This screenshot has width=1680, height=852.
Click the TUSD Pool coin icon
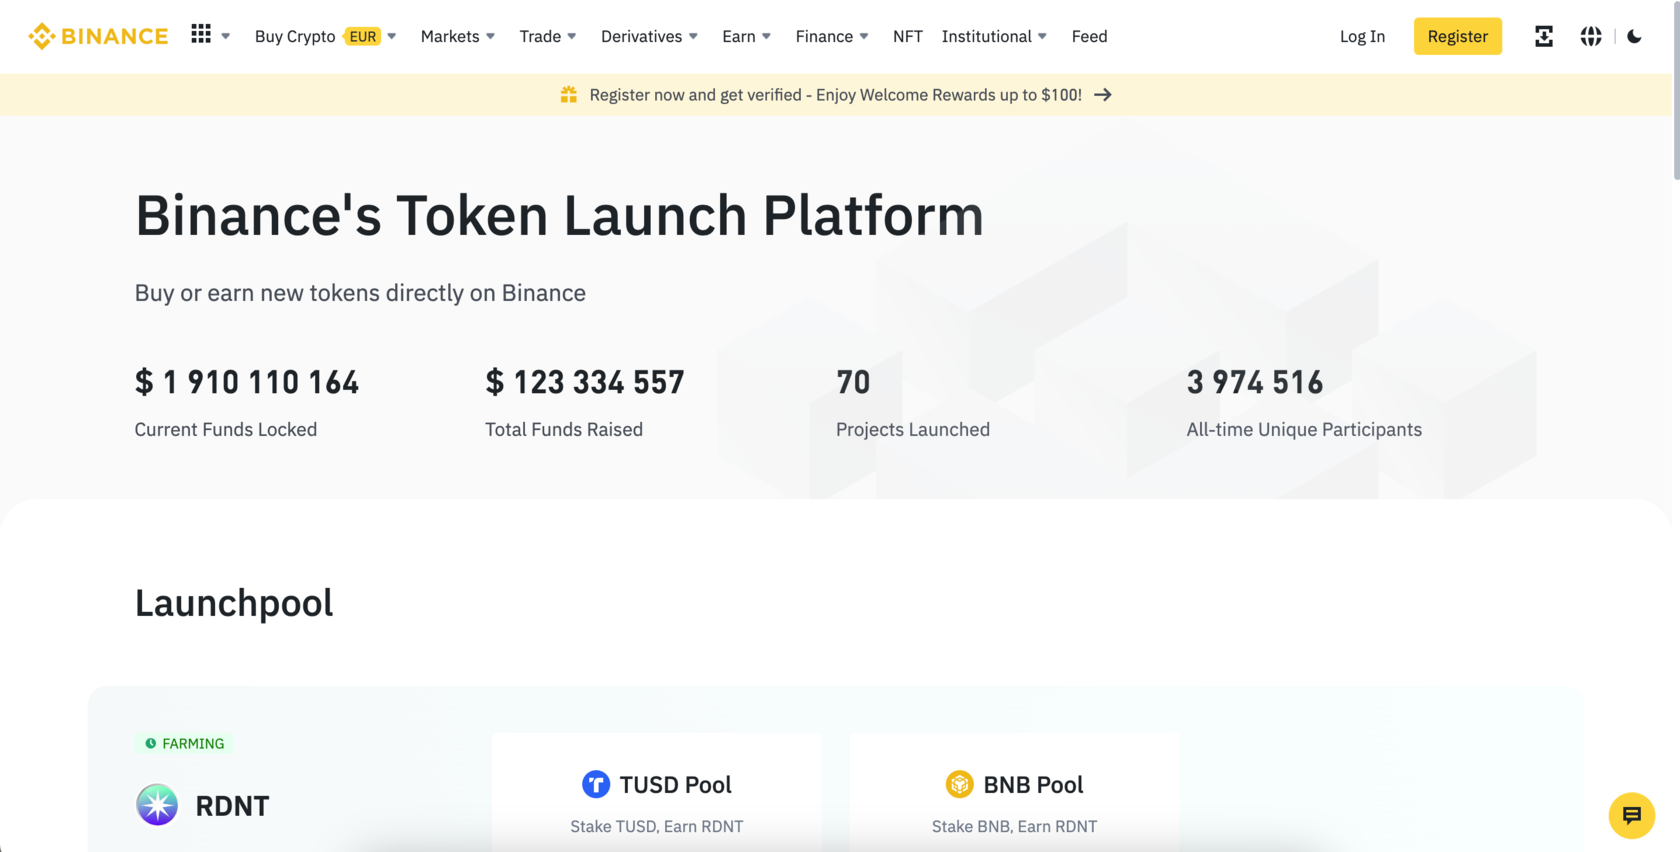coord(596,784)
